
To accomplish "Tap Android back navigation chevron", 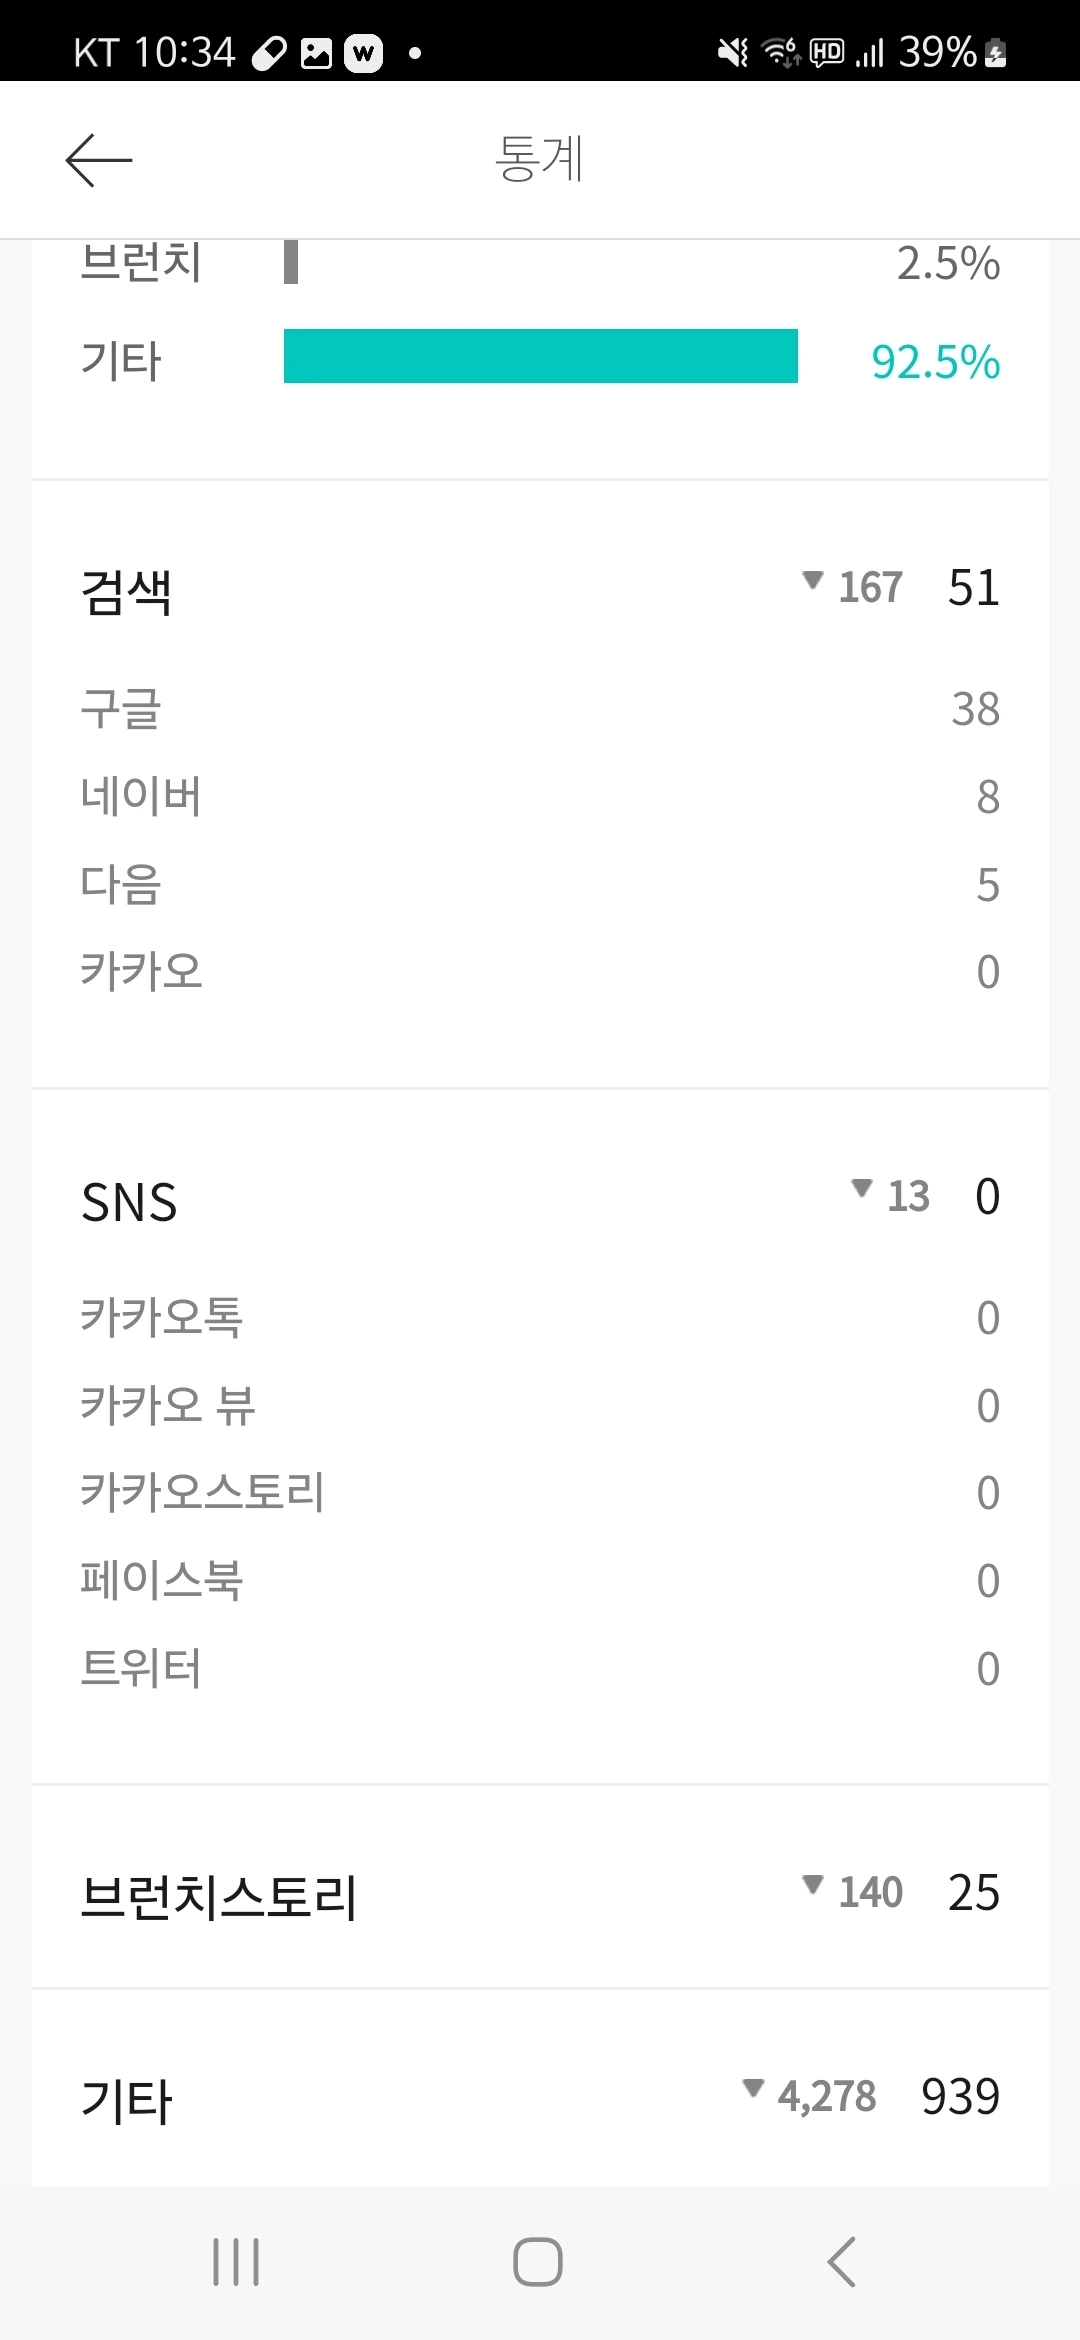I will [x=842, y=2262].
